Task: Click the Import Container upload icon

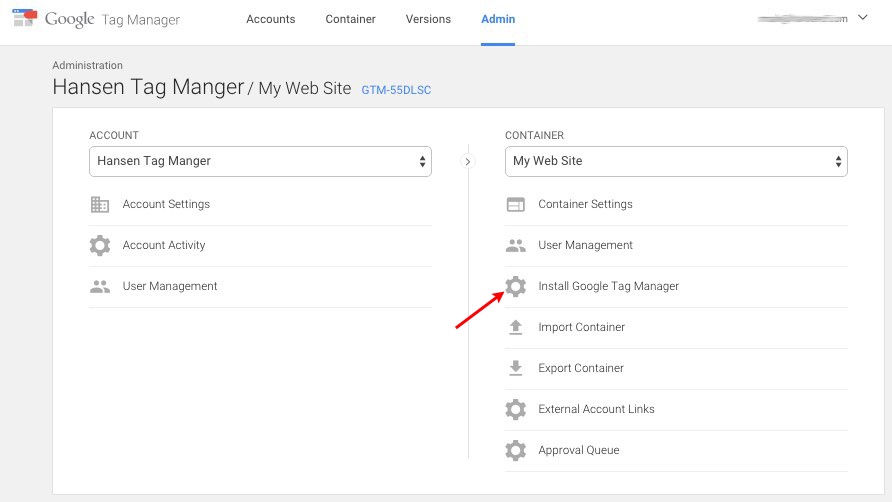Action: pos(516,327)
